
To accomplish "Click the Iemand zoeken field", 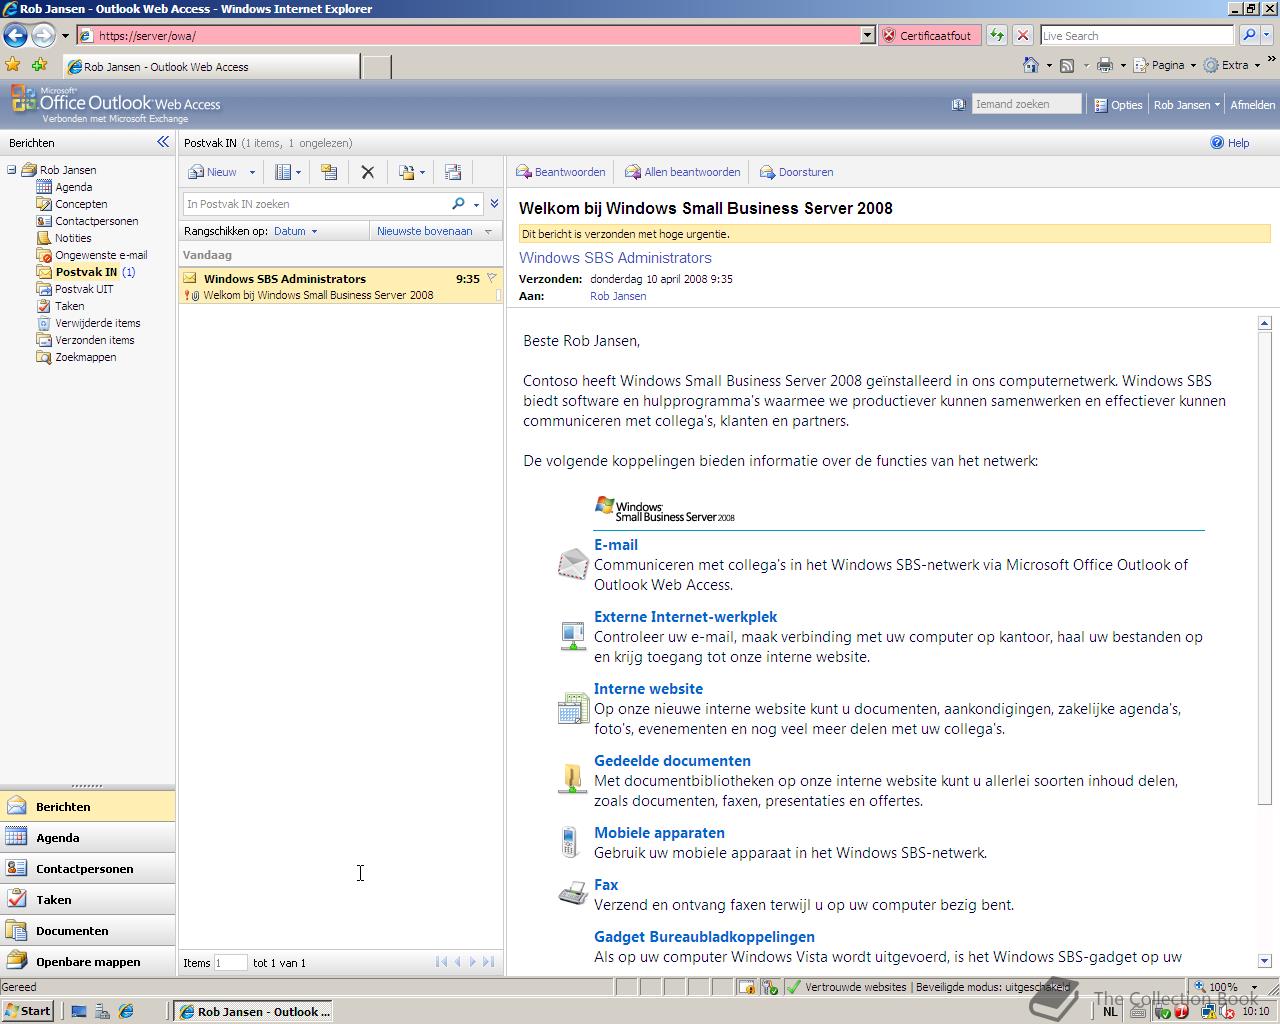I will 1026,104.
